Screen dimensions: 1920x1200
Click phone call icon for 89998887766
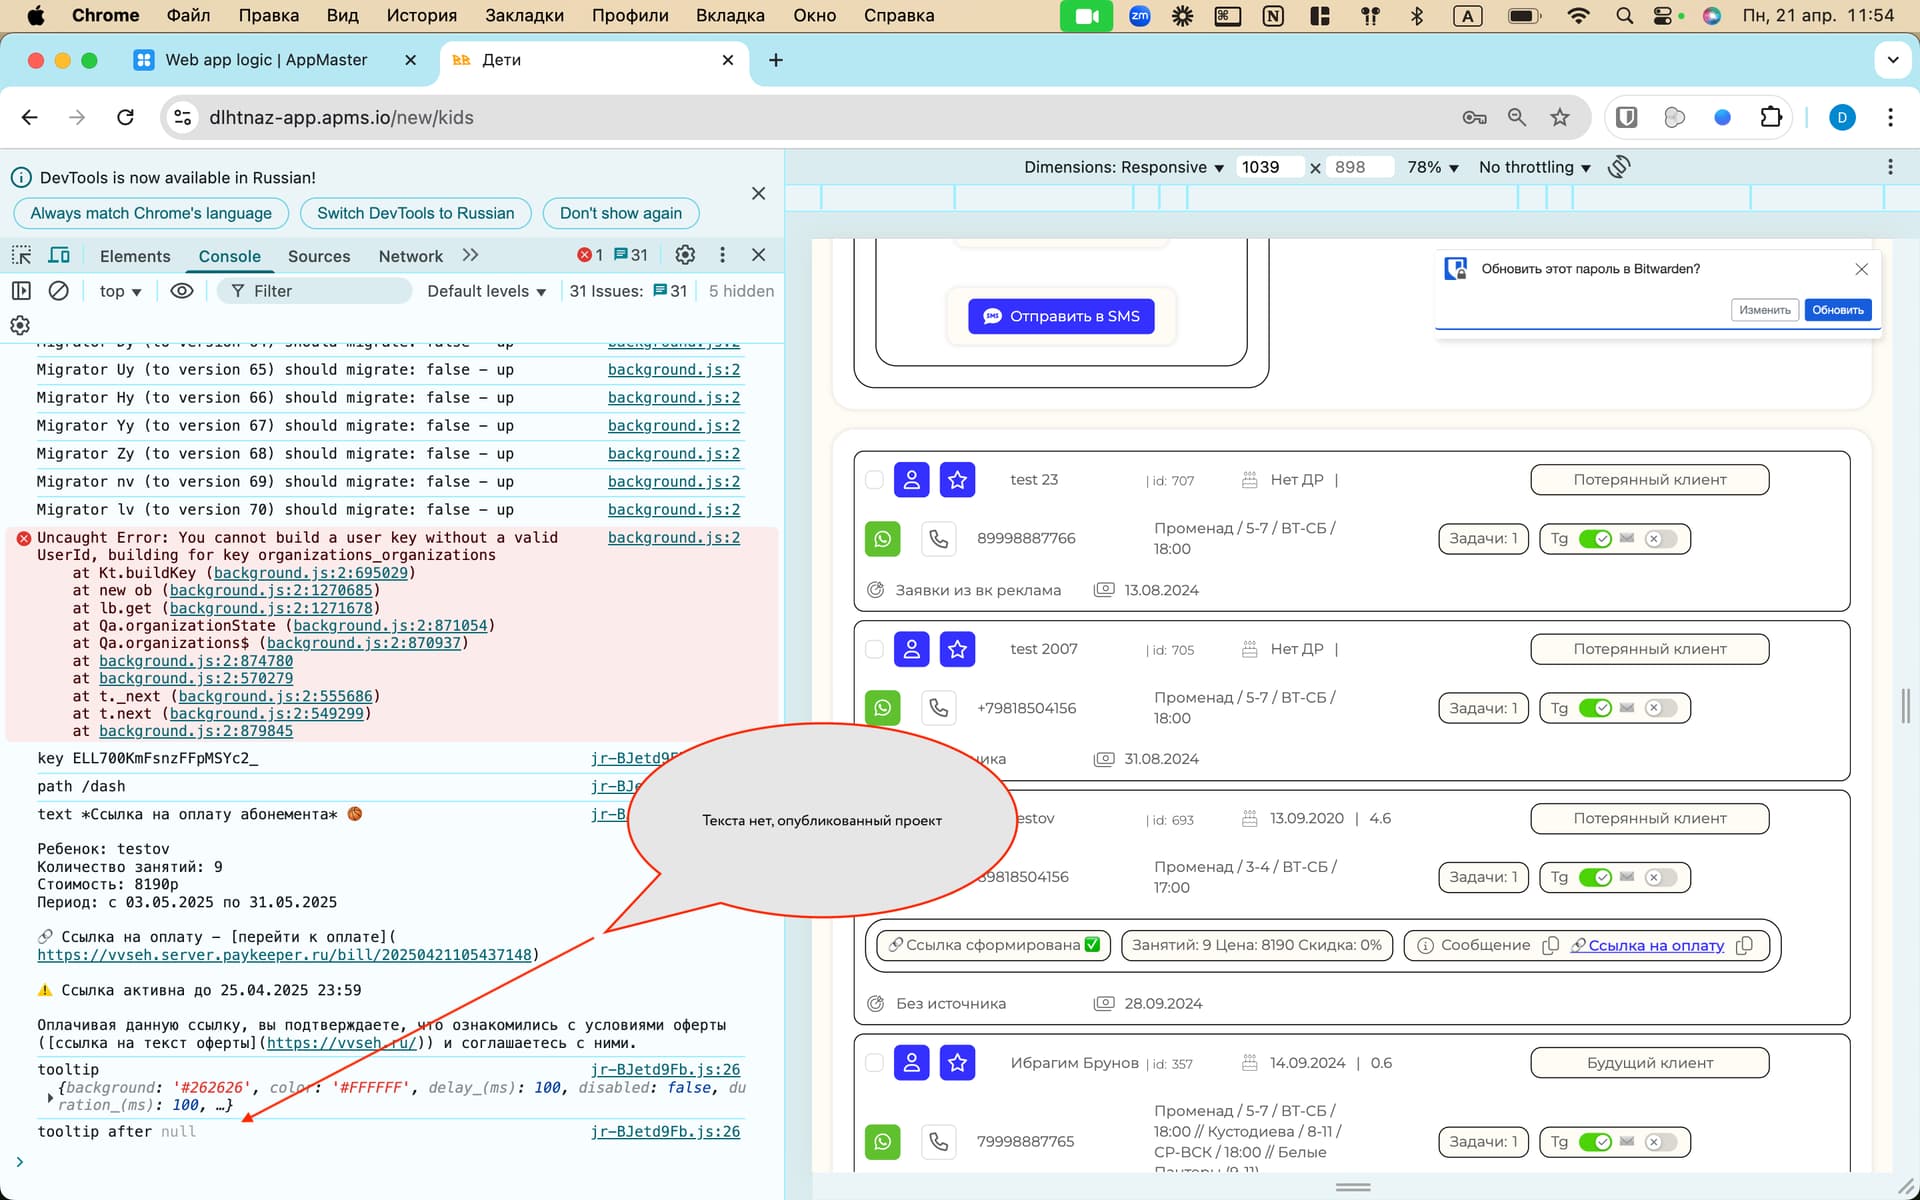(938, 539)
